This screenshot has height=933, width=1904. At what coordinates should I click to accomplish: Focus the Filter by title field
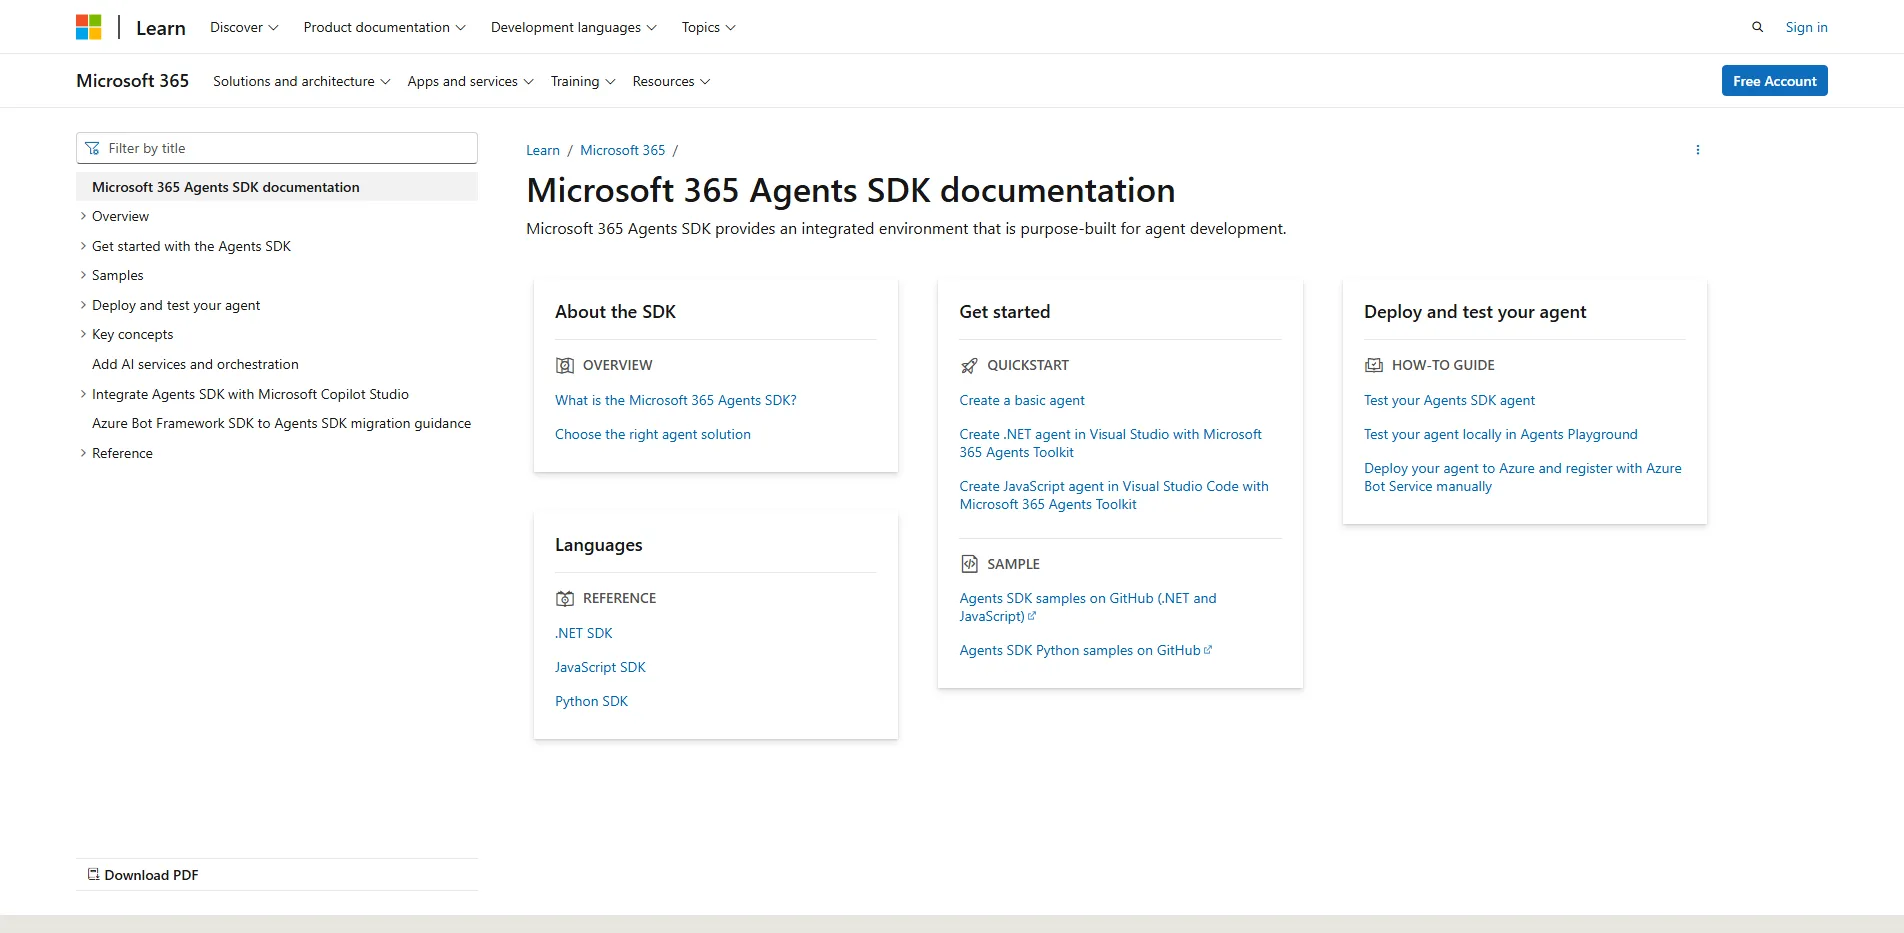(277, 148)
